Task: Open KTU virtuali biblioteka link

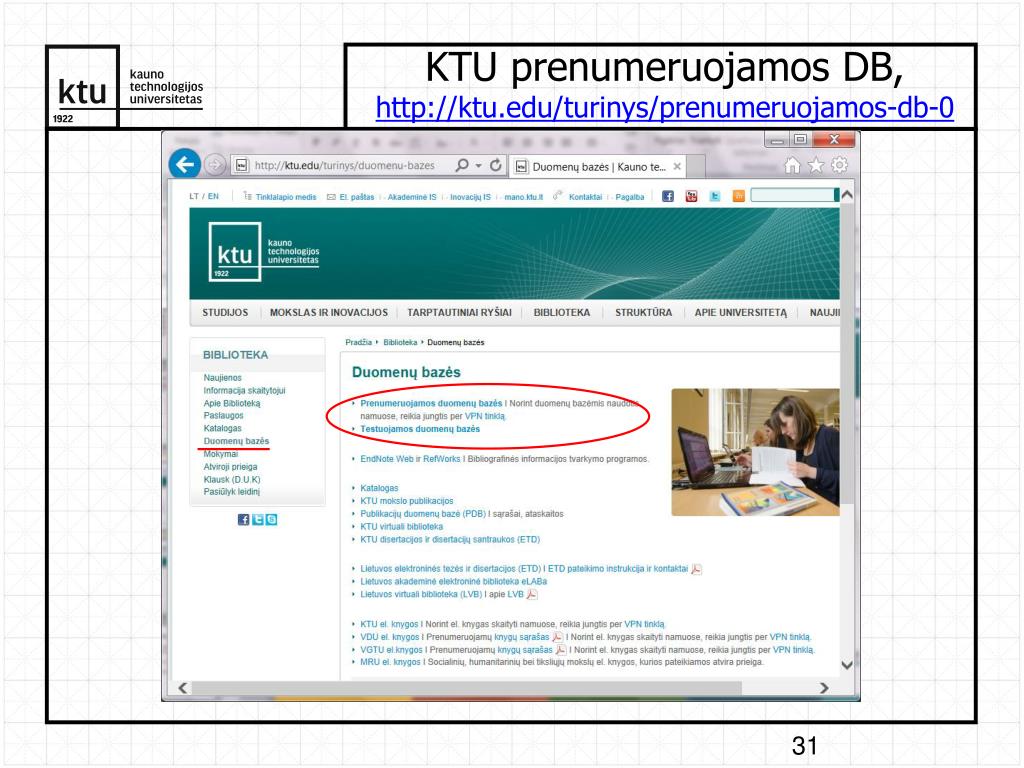Action: click(402, 526)
